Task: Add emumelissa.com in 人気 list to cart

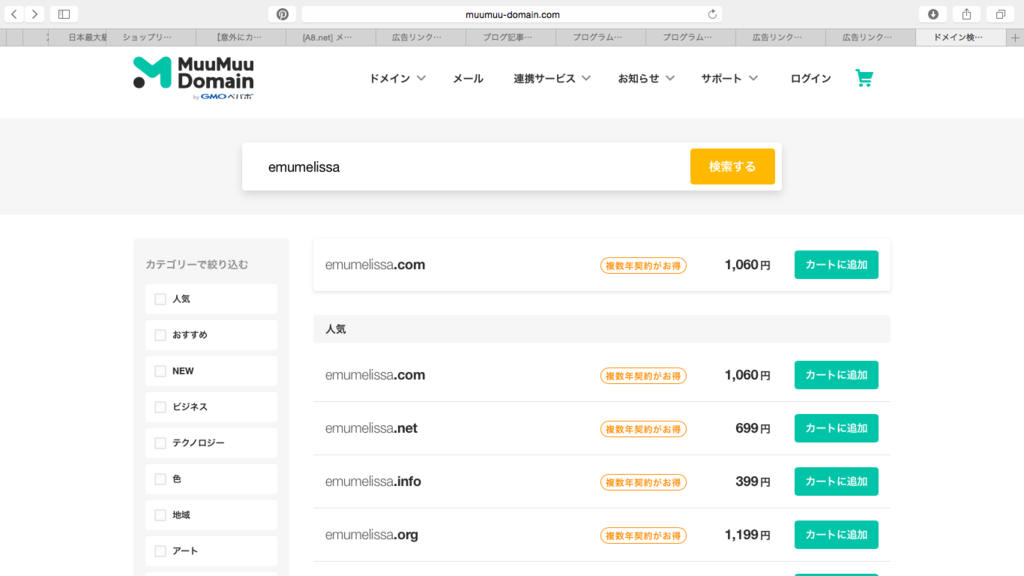Action: point(836,375)
